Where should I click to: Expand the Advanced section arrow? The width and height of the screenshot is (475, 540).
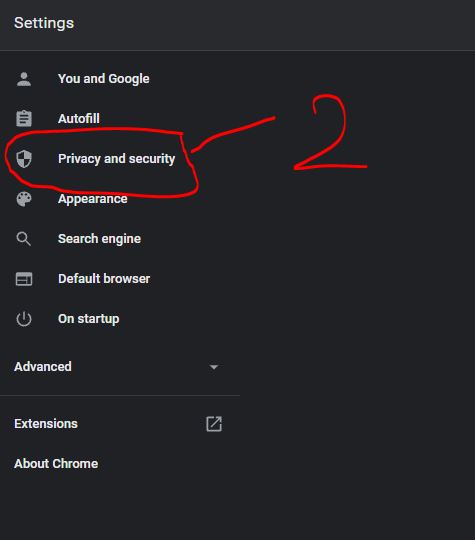(x=214, y=367)
